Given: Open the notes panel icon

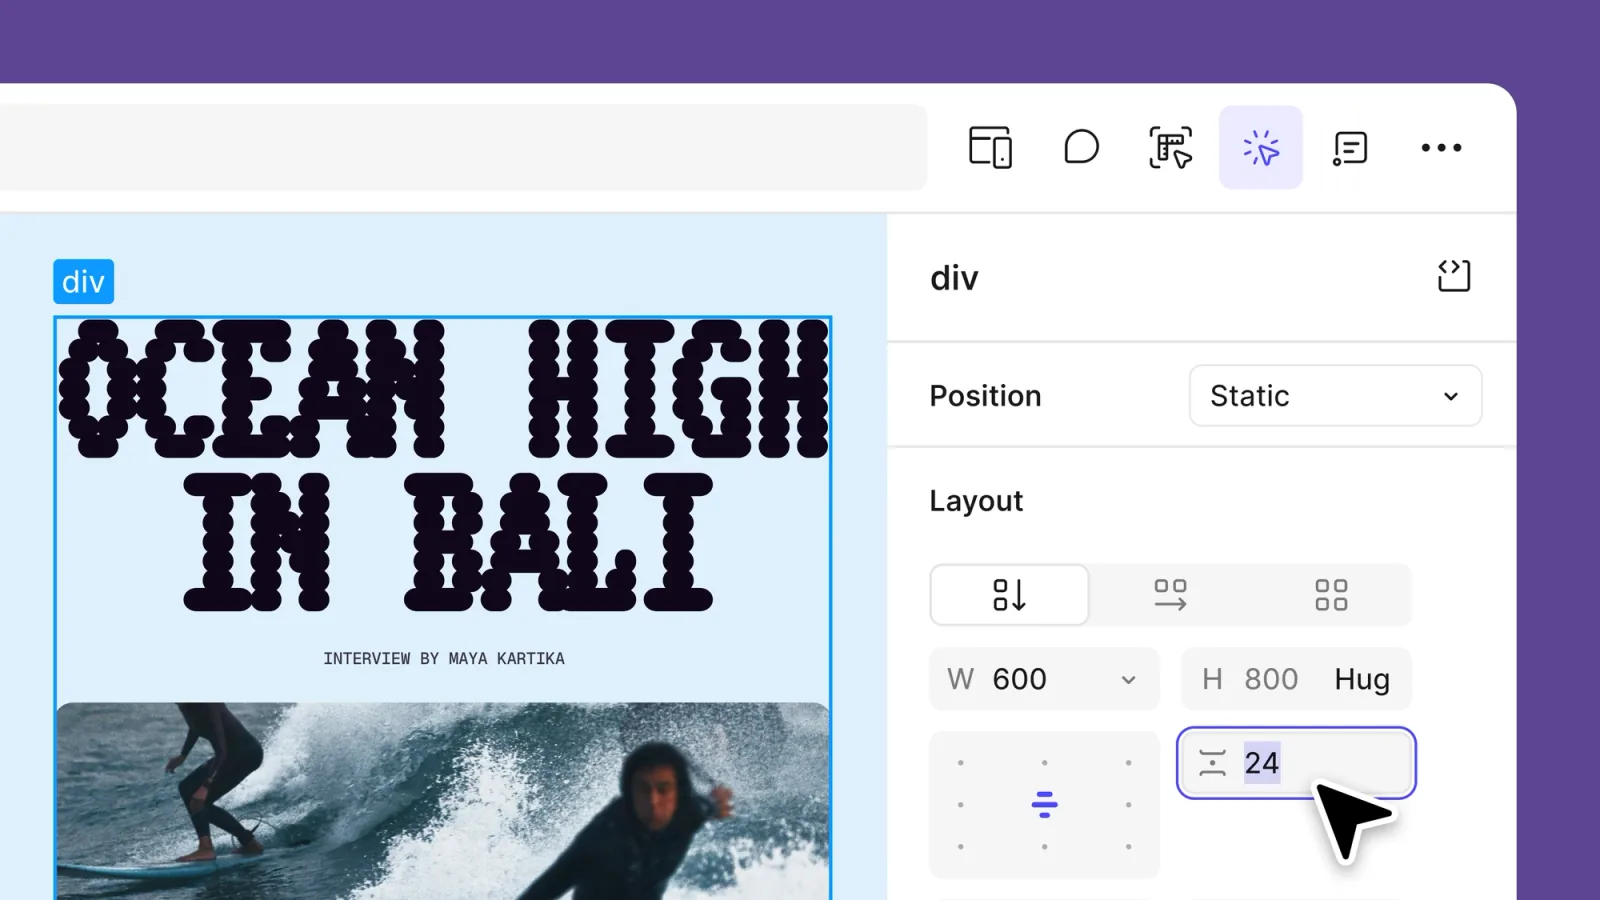Looking at the screenshot, I should click(x=1350, y=148).
